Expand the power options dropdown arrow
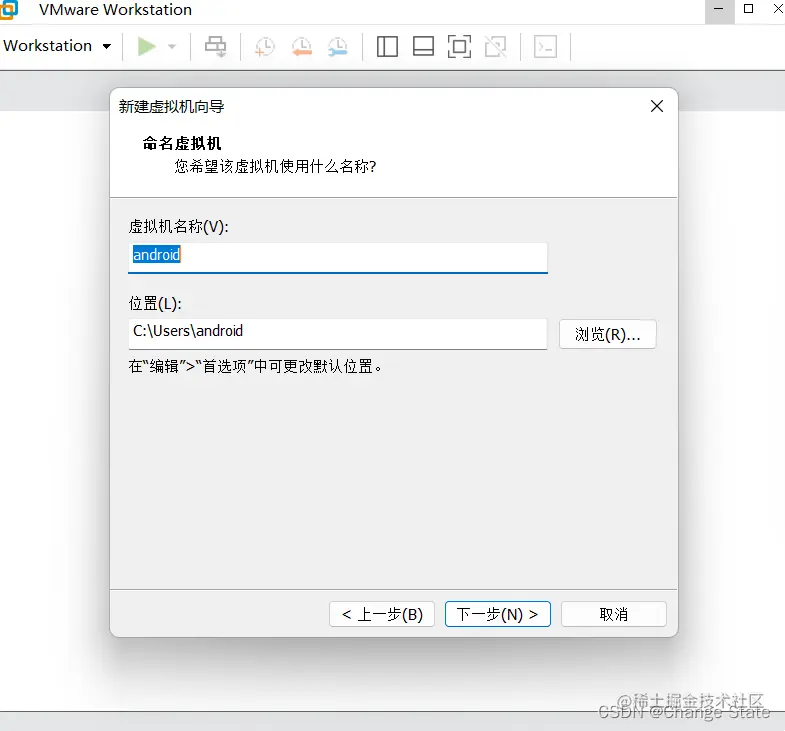 tap(172, 47)
